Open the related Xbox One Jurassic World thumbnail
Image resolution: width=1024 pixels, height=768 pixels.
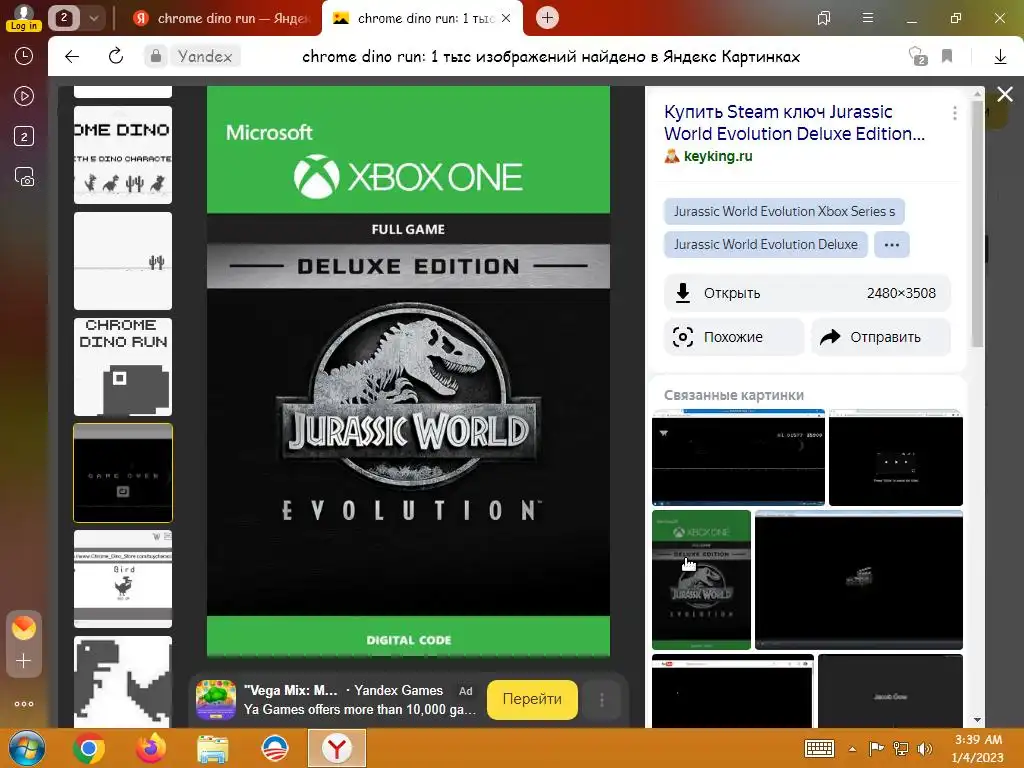tap(701, 580)
